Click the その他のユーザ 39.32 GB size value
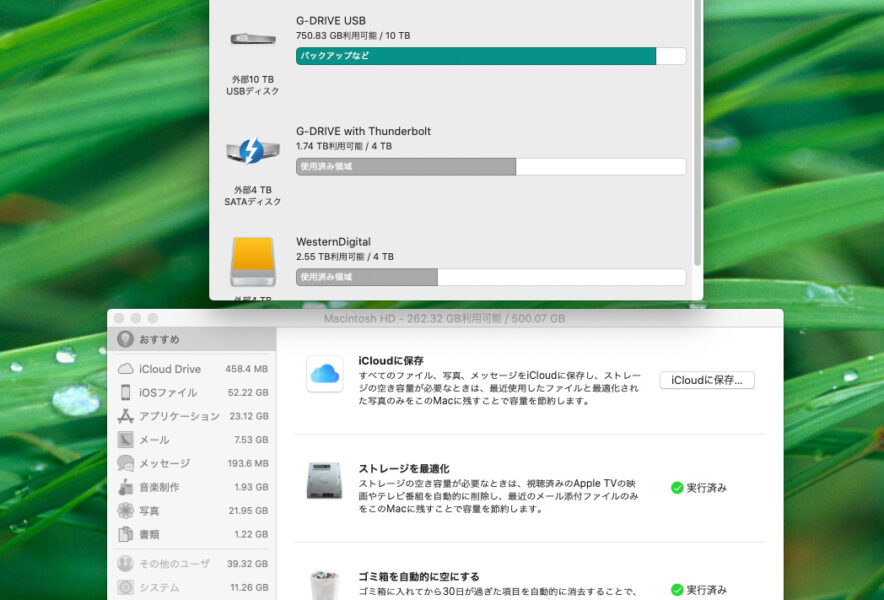884x600 pixels. (x=248, y=563)
